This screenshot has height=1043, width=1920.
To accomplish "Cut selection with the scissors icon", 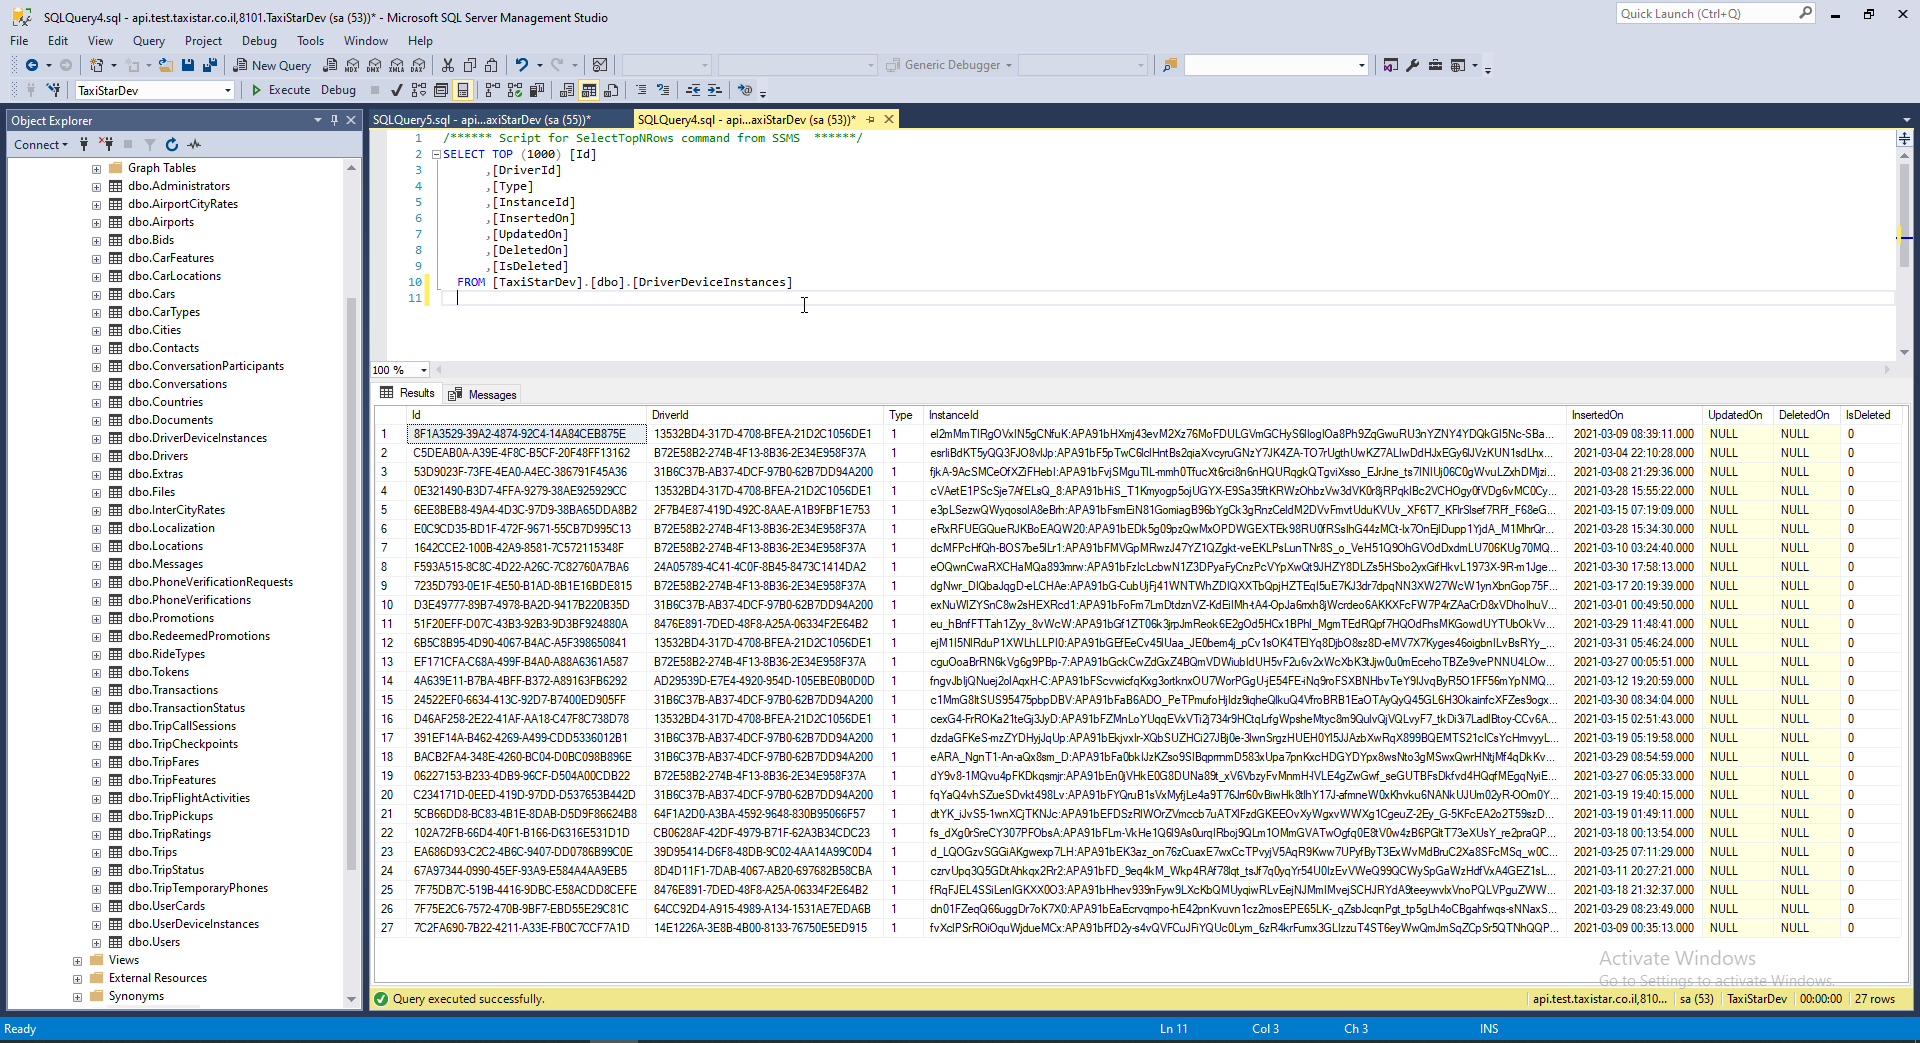I will point(447,65).
